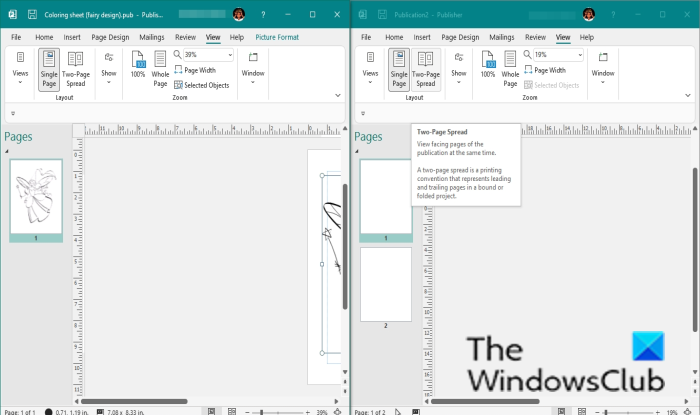700x415 pixels.
Task: Click Whole Page icon in the Coloring sheet window
Action: tap(160, 67)
